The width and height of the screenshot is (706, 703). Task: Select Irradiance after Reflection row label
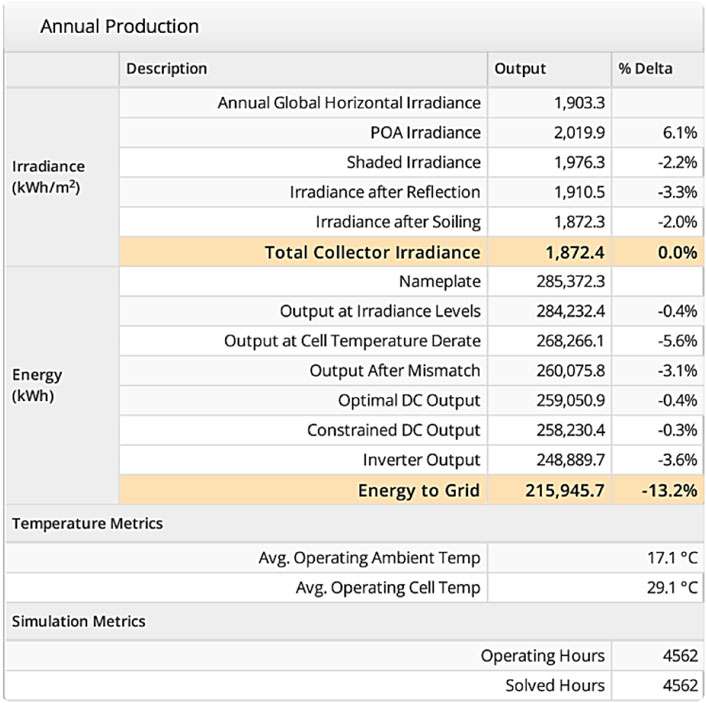coord(385,192)
